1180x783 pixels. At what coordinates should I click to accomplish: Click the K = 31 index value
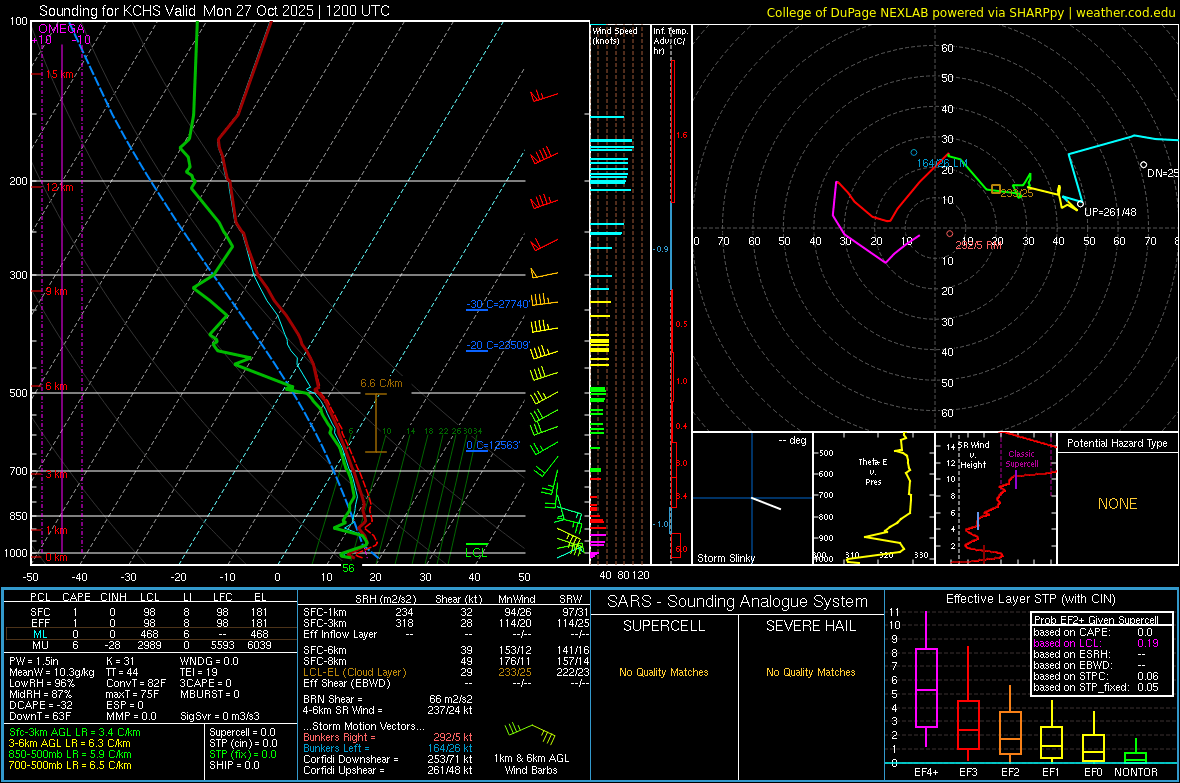click(x=120, y=661)
